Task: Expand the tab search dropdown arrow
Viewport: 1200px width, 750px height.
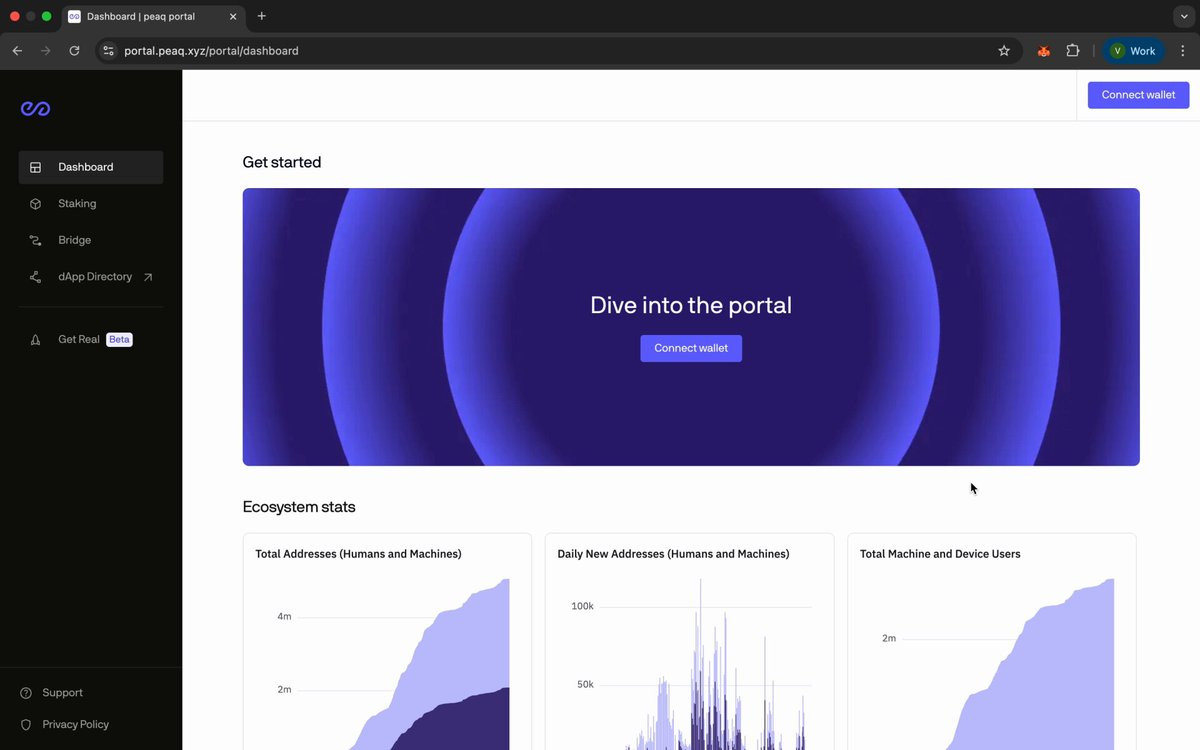Action: tap(1184, 16)
